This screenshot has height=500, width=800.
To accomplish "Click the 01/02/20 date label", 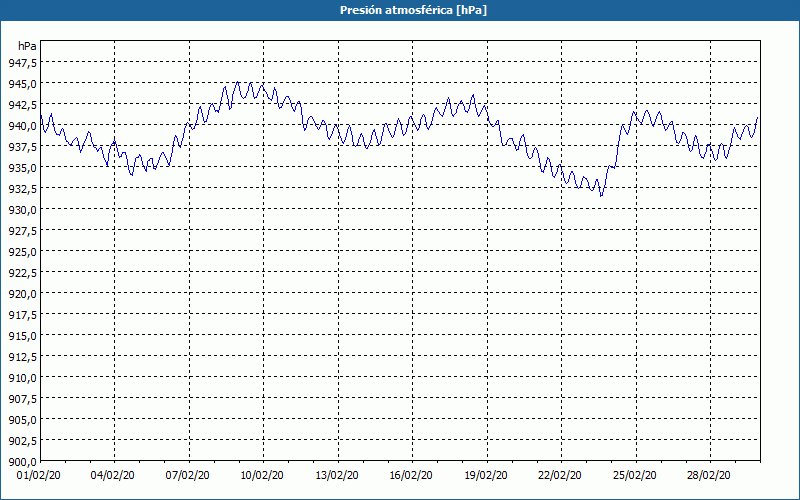I will click(38, 476).
